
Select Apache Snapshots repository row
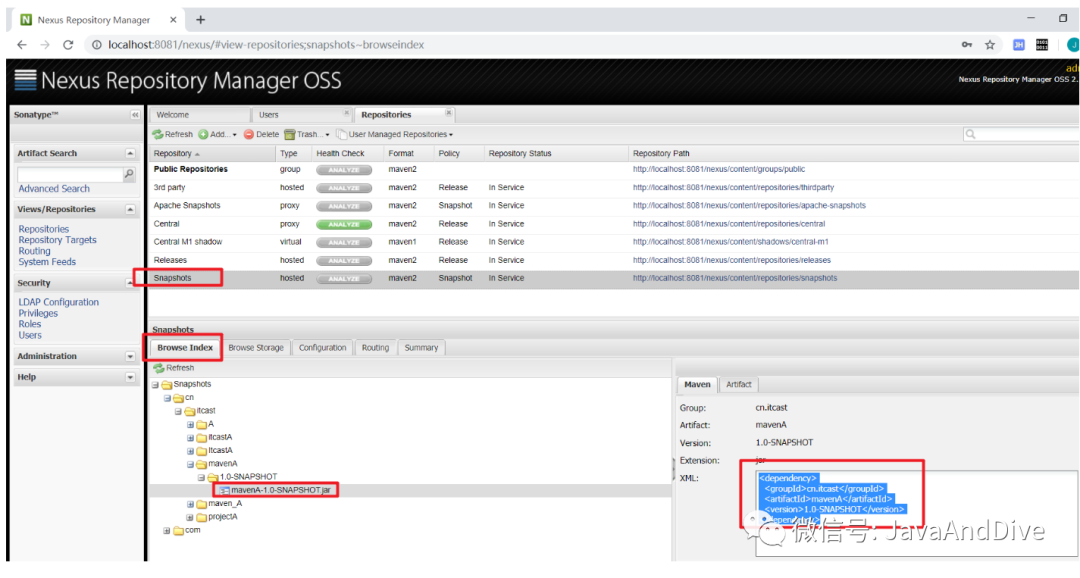613,206
